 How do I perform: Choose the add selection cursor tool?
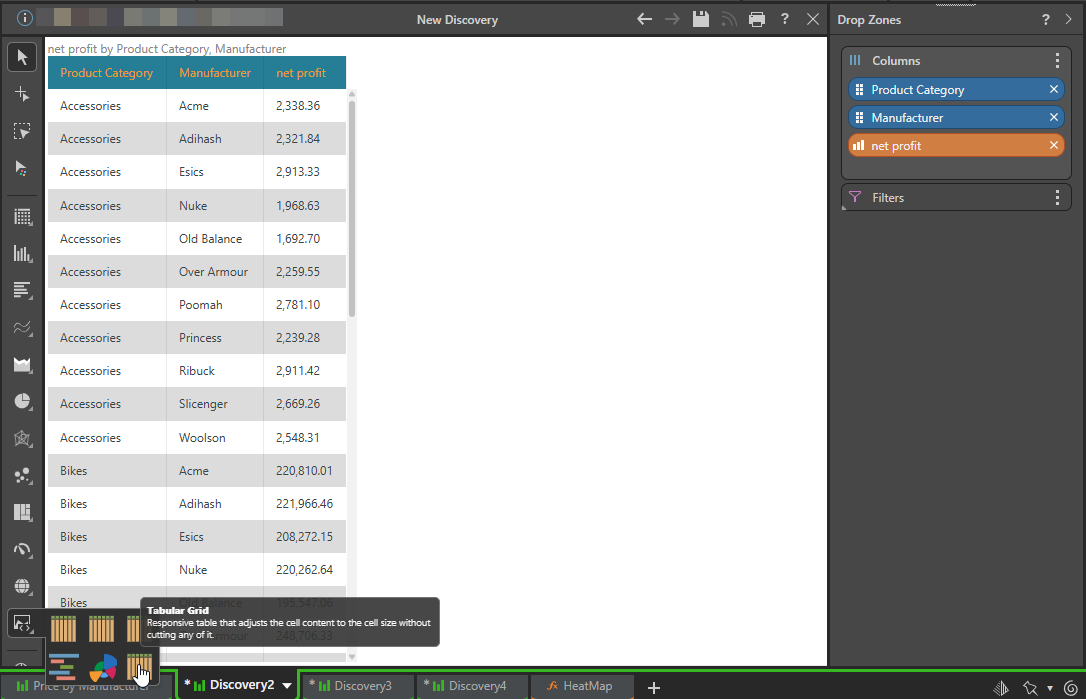22,94
